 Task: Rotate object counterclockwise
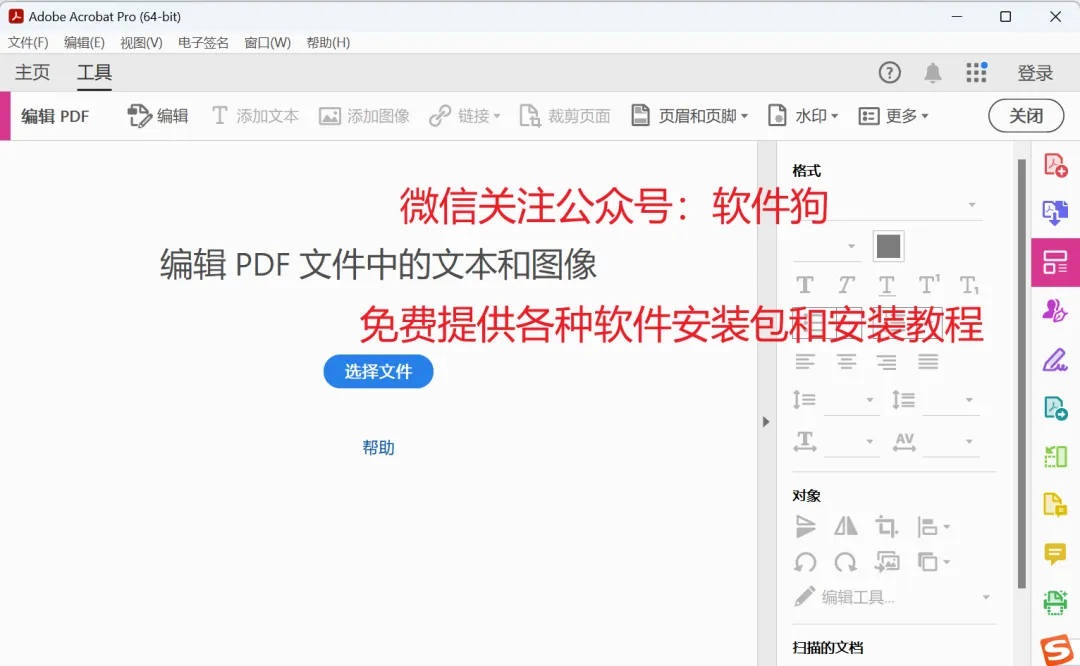tap(805, 562)
